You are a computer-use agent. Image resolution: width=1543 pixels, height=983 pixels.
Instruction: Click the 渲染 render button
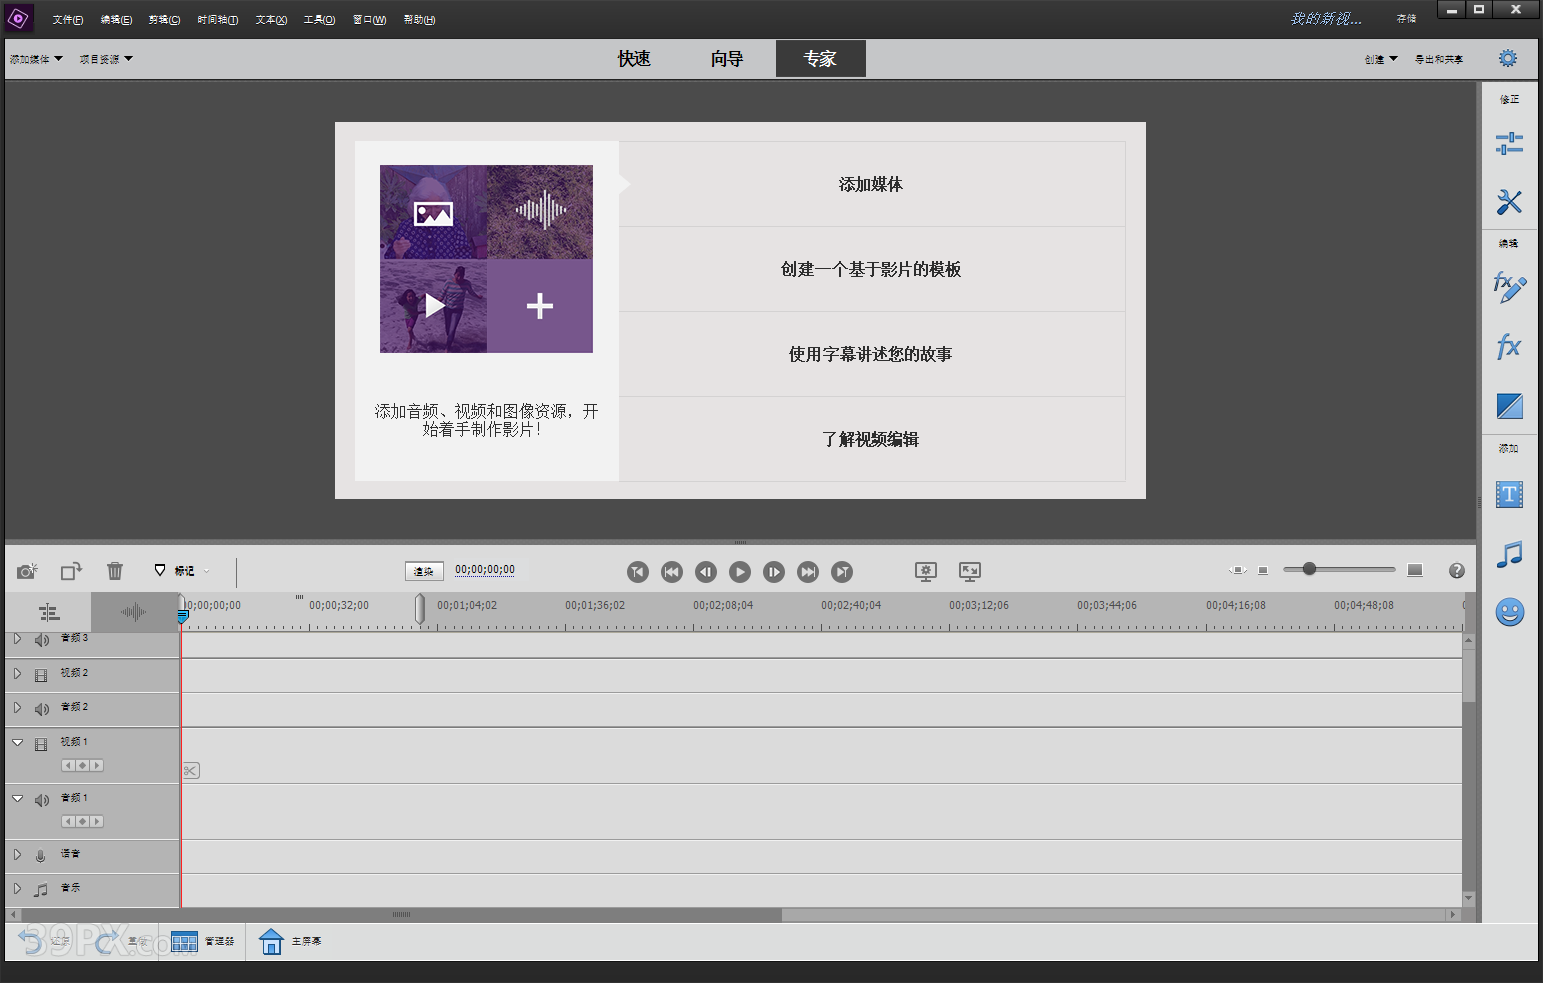[424, 571]
